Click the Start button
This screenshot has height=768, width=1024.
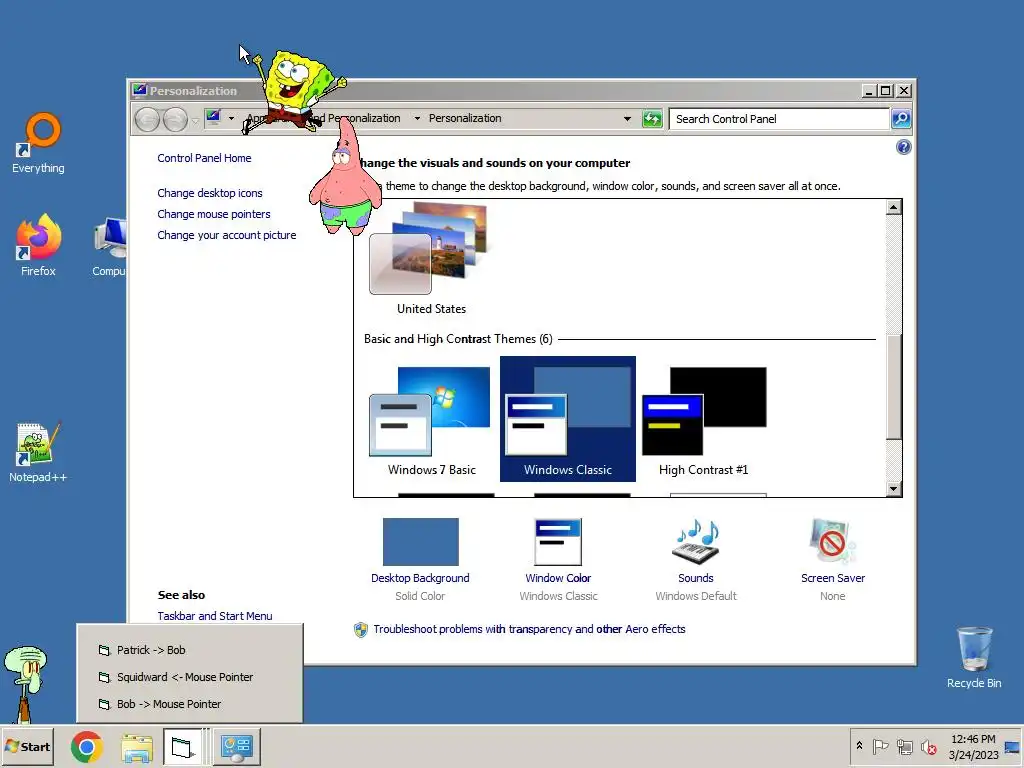click(27, 746)
